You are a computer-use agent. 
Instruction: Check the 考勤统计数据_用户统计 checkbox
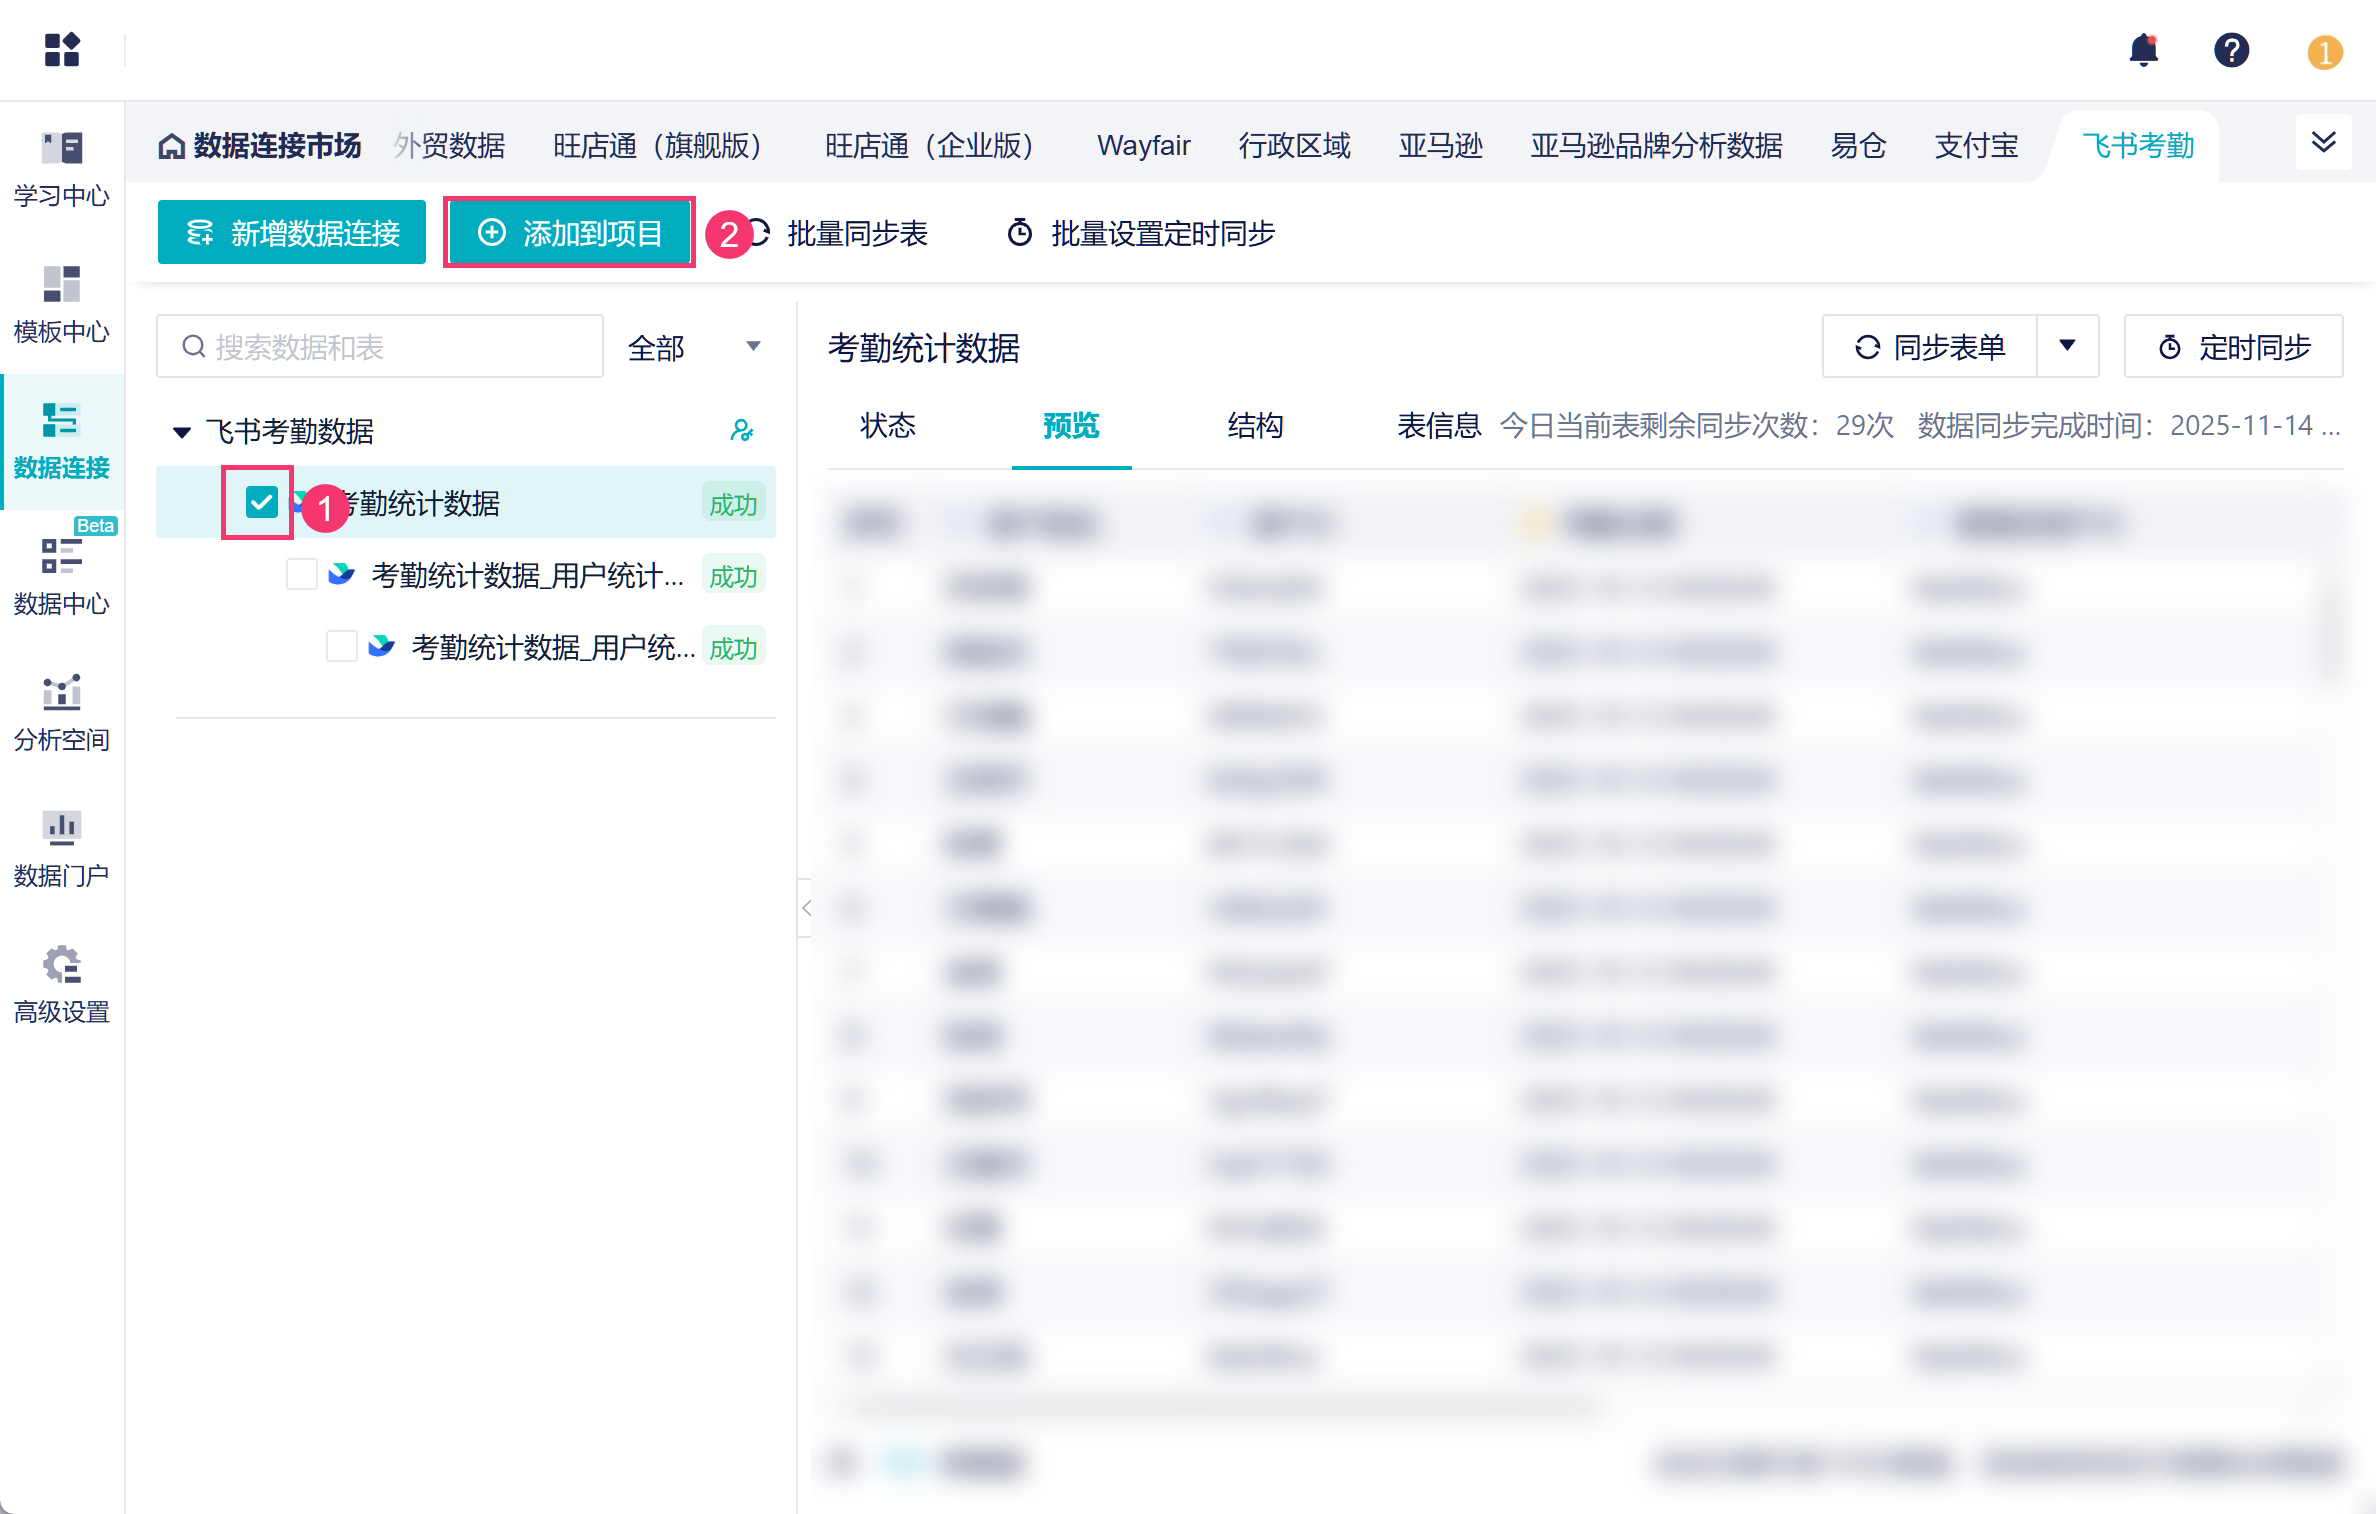[x=301, y=575]
